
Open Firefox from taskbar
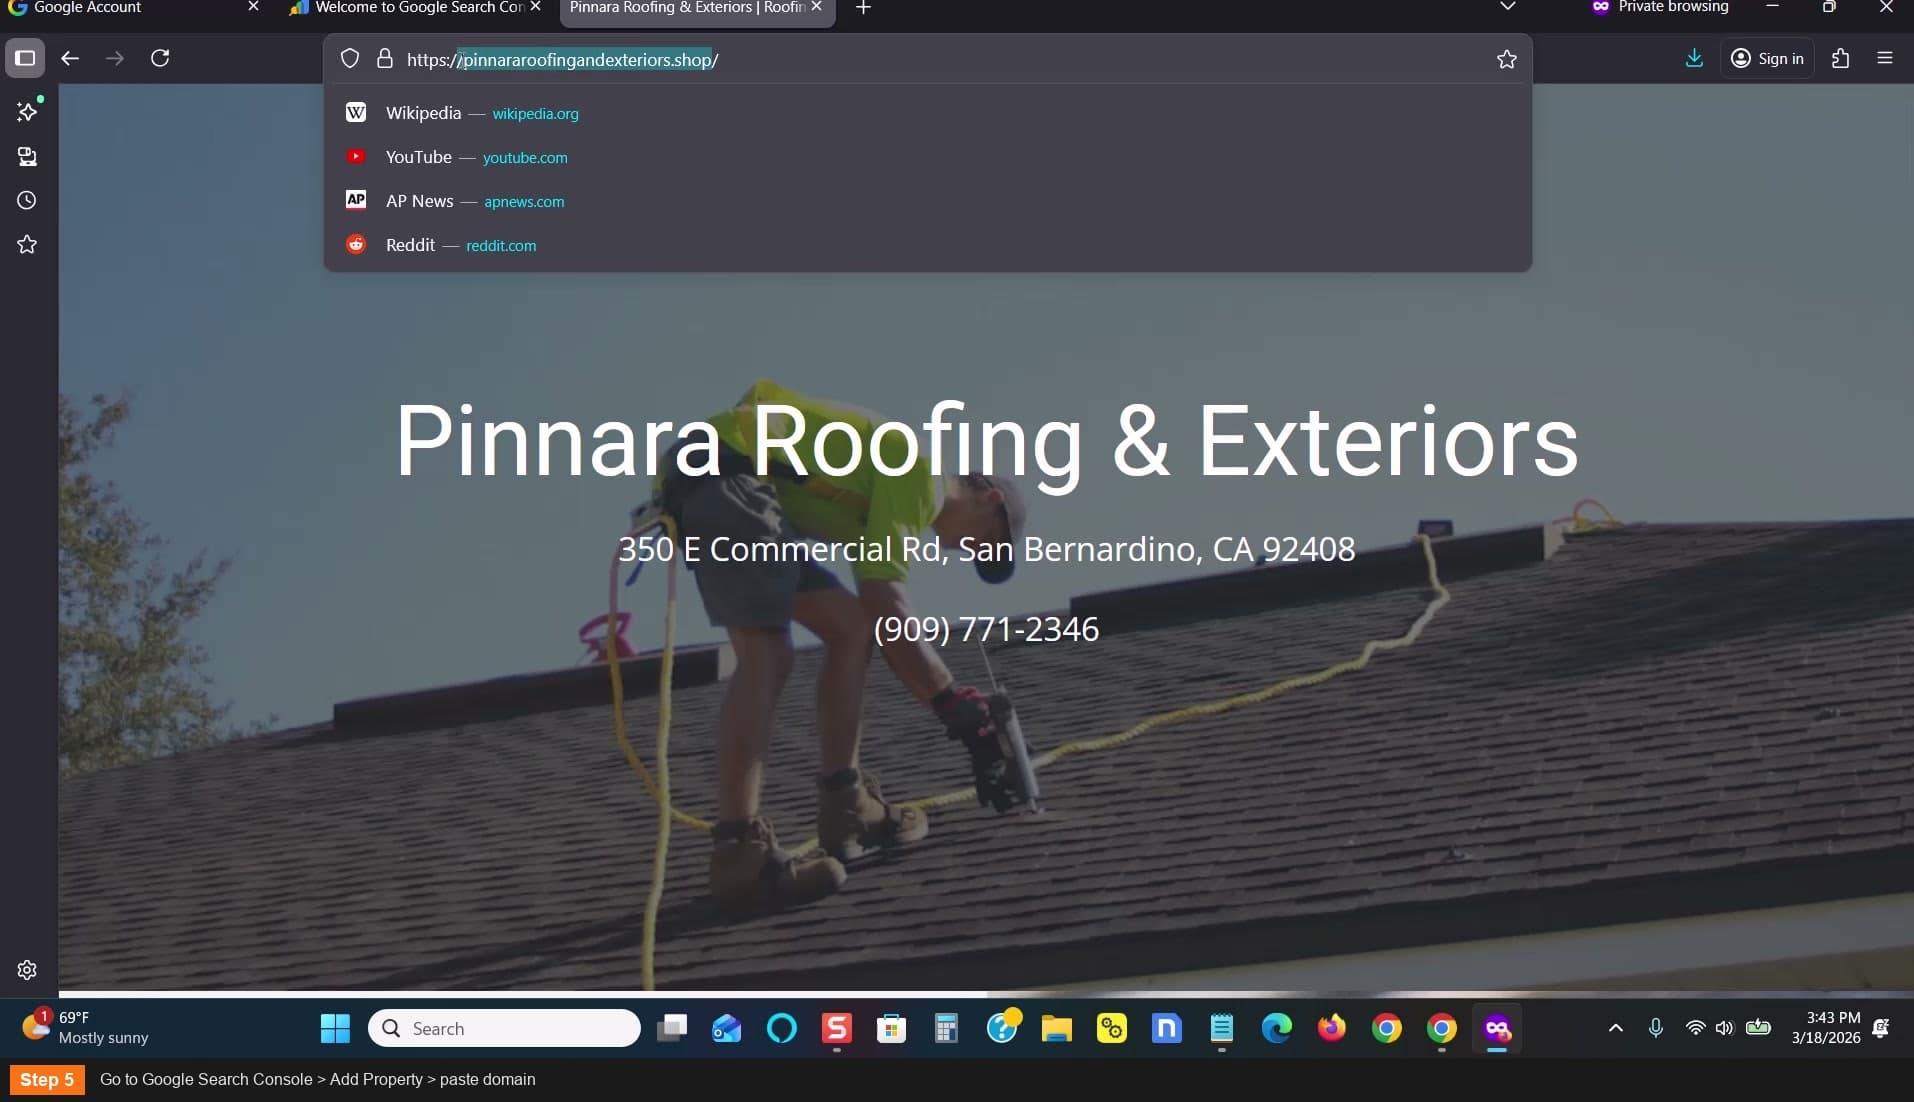1331,1028
